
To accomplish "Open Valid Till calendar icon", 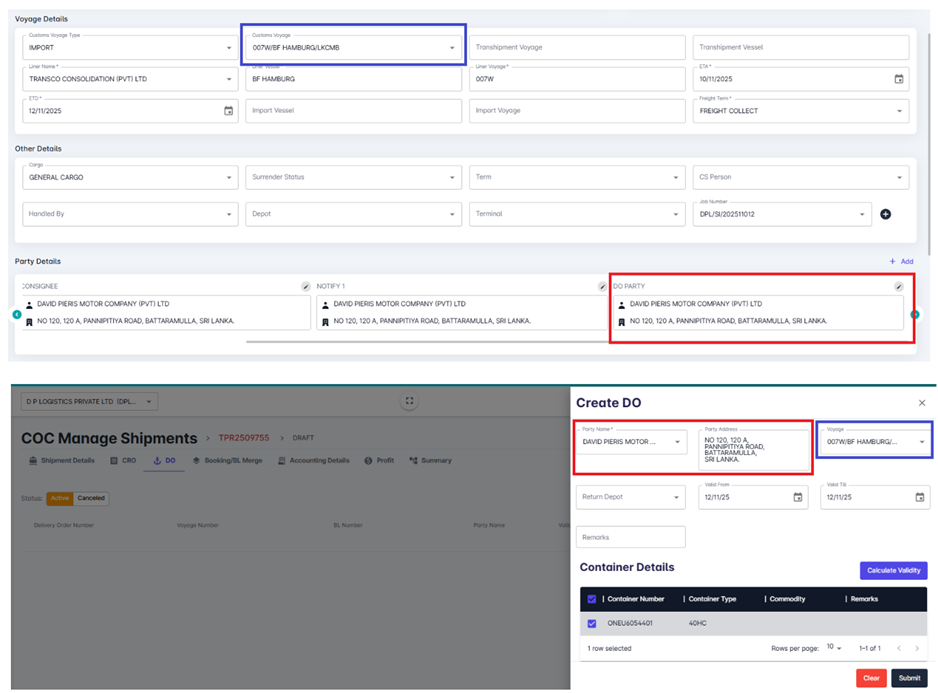I will point(919,497).
